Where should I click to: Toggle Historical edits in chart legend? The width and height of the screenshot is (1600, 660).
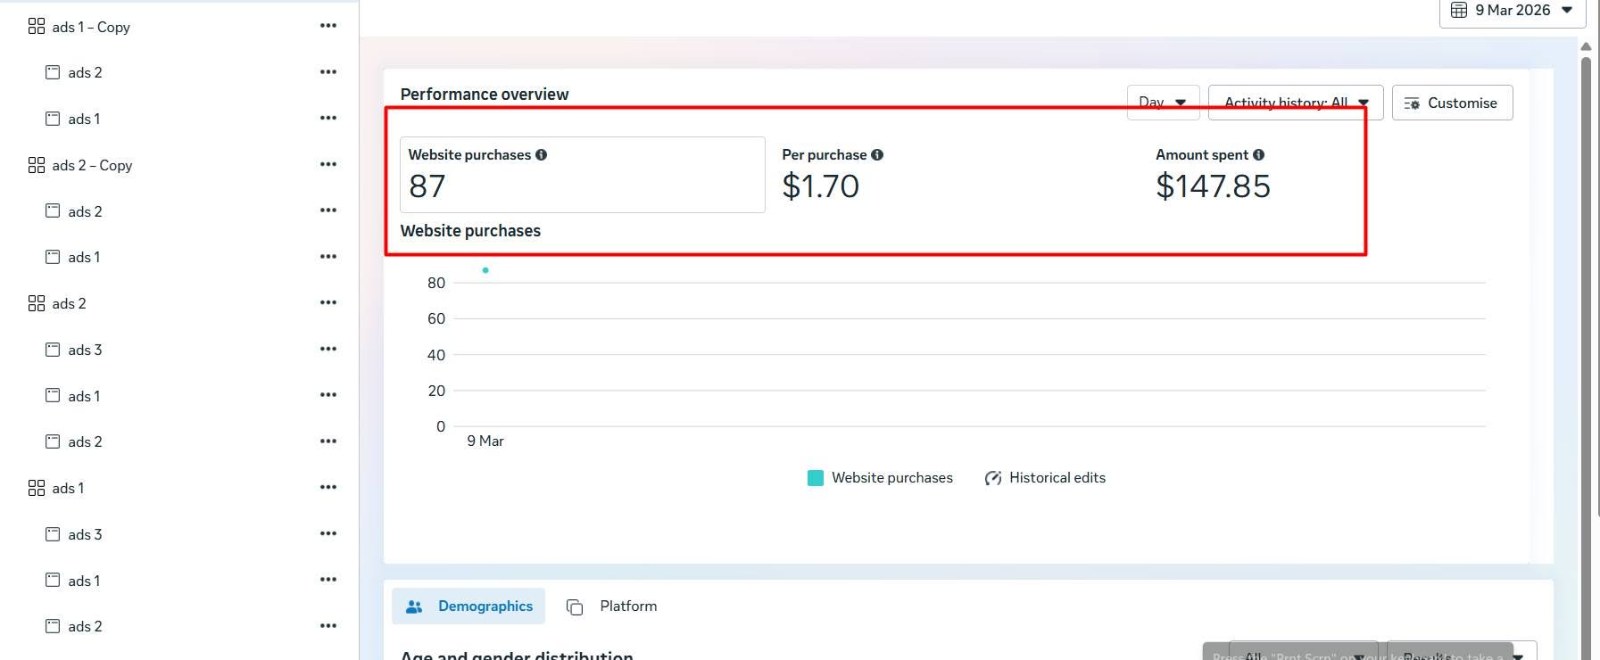pyautogui.click(x=1045, y=478)
